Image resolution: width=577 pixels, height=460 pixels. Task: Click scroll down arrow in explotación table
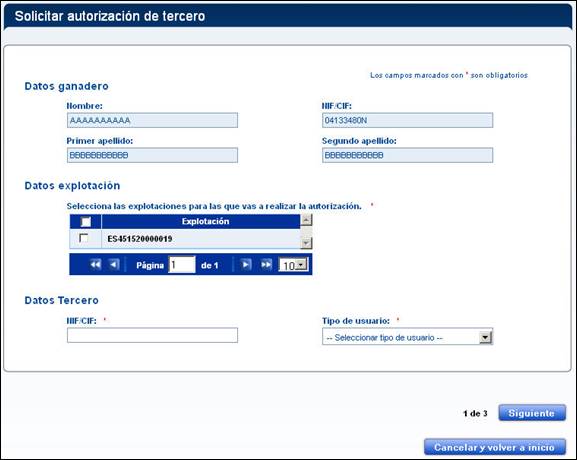(x=306, y=243)
